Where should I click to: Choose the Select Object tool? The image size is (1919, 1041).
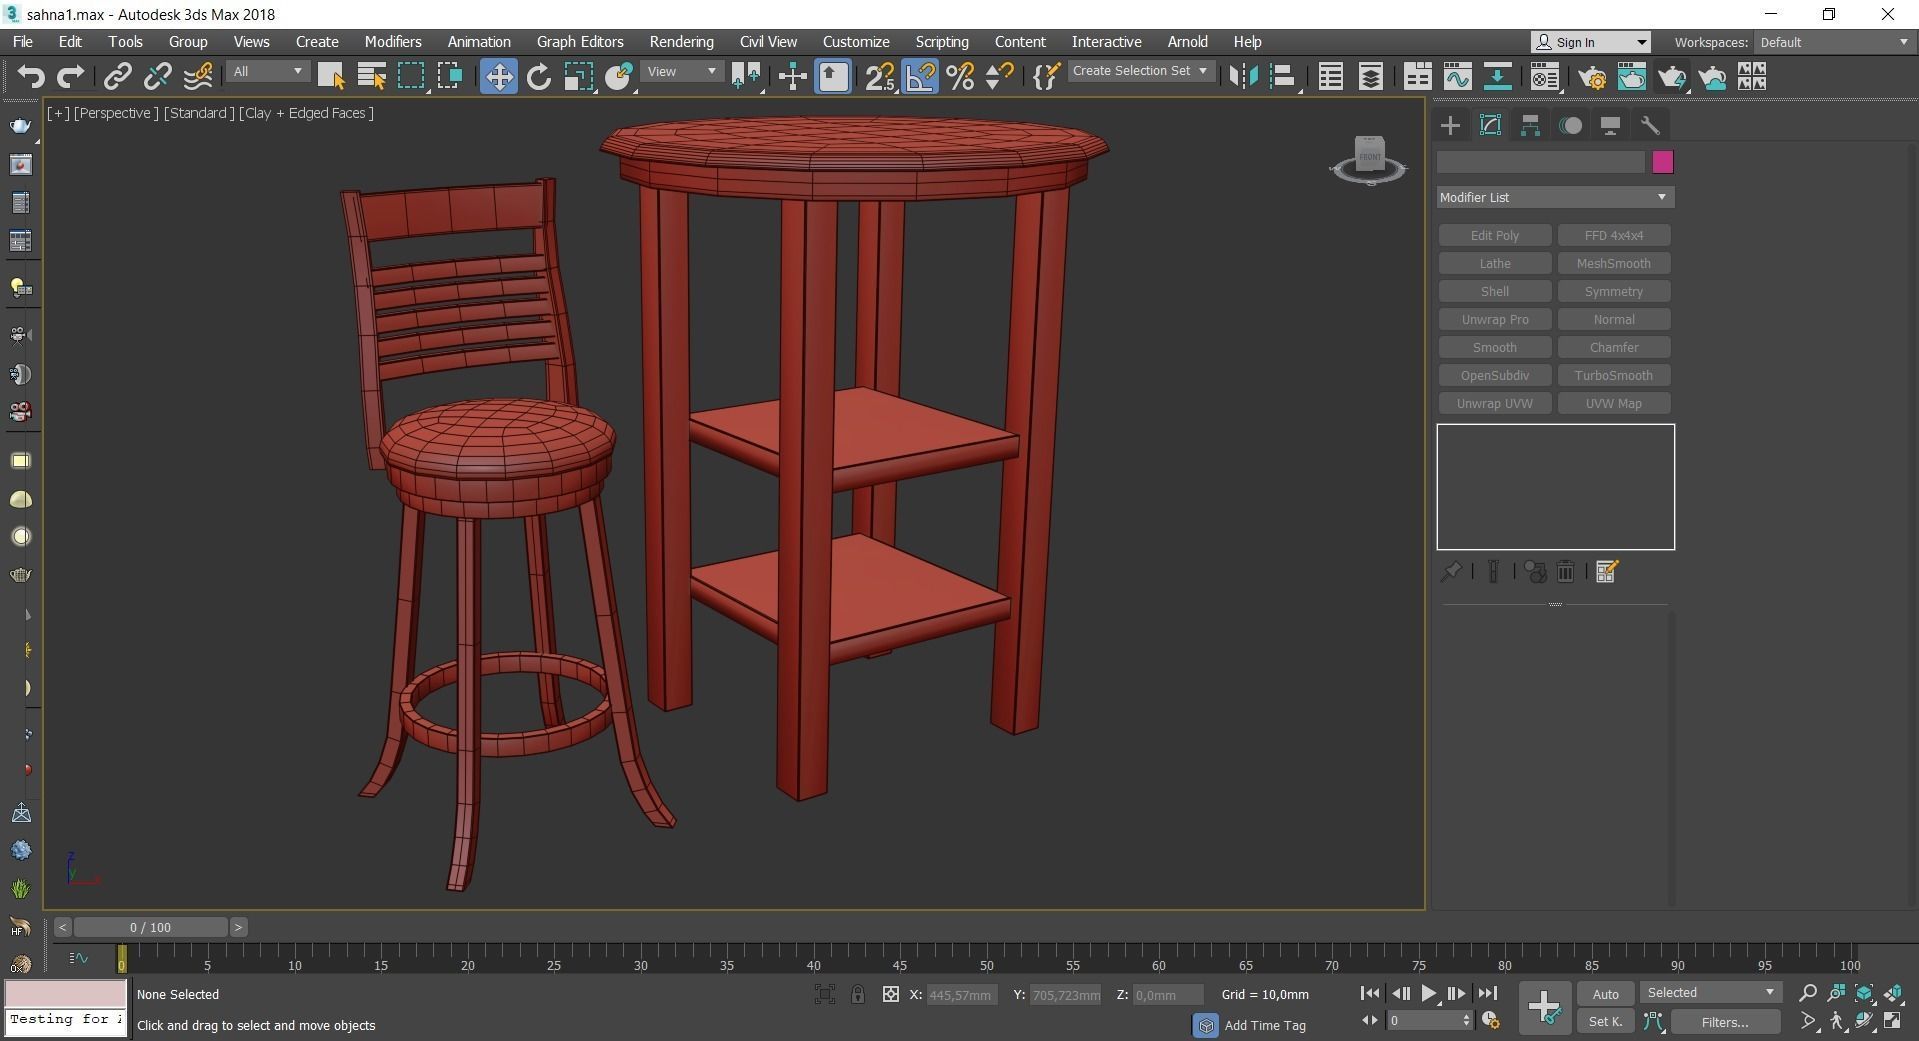pyautogui.click(x=331, y=77)
